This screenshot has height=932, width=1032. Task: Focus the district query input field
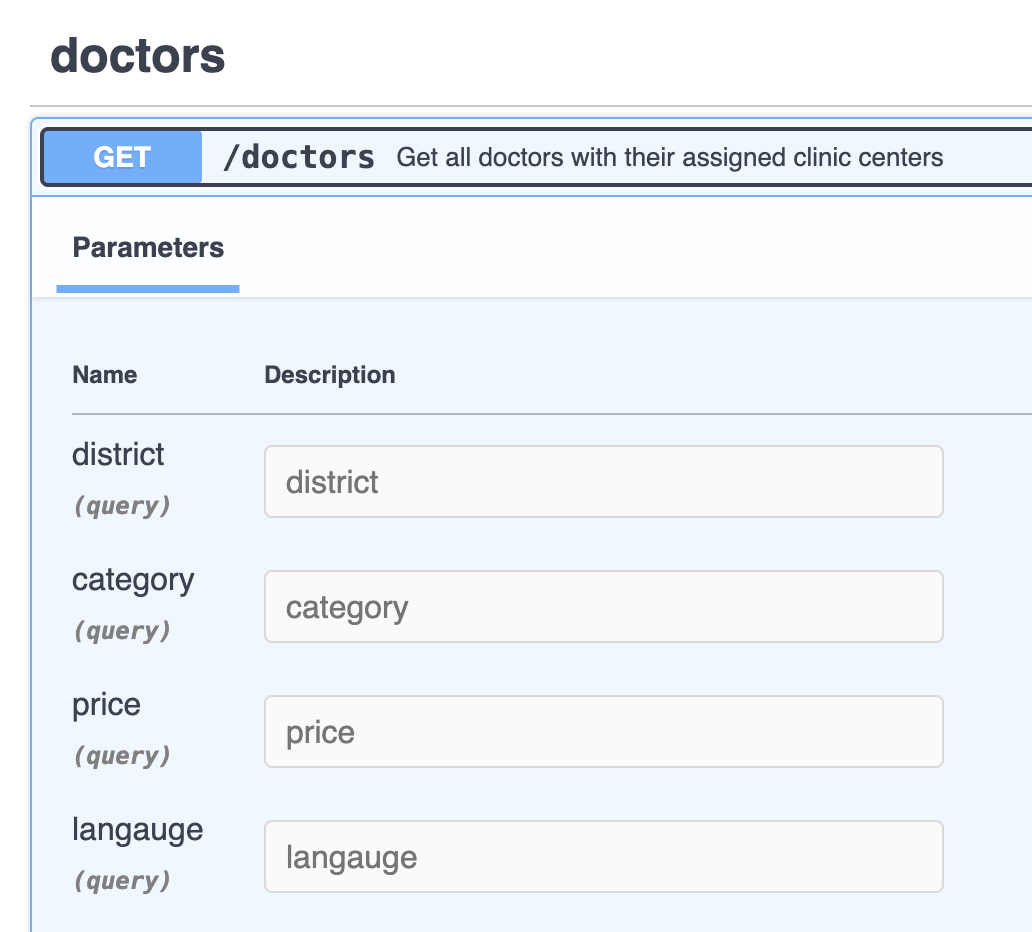click(603, 482)
